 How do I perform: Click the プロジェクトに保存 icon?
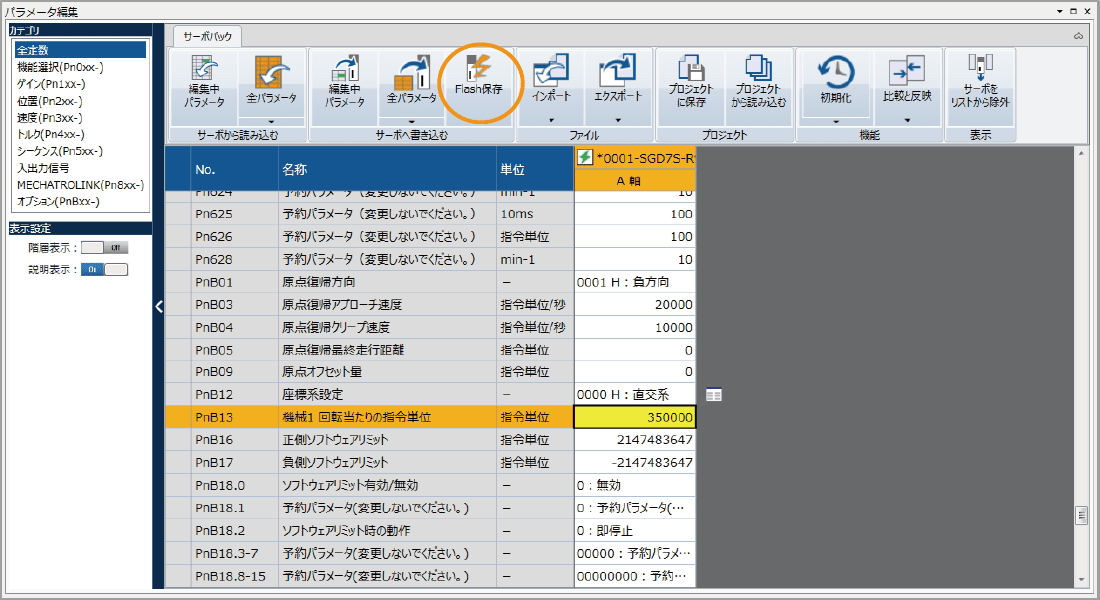[x=691, y=80]
